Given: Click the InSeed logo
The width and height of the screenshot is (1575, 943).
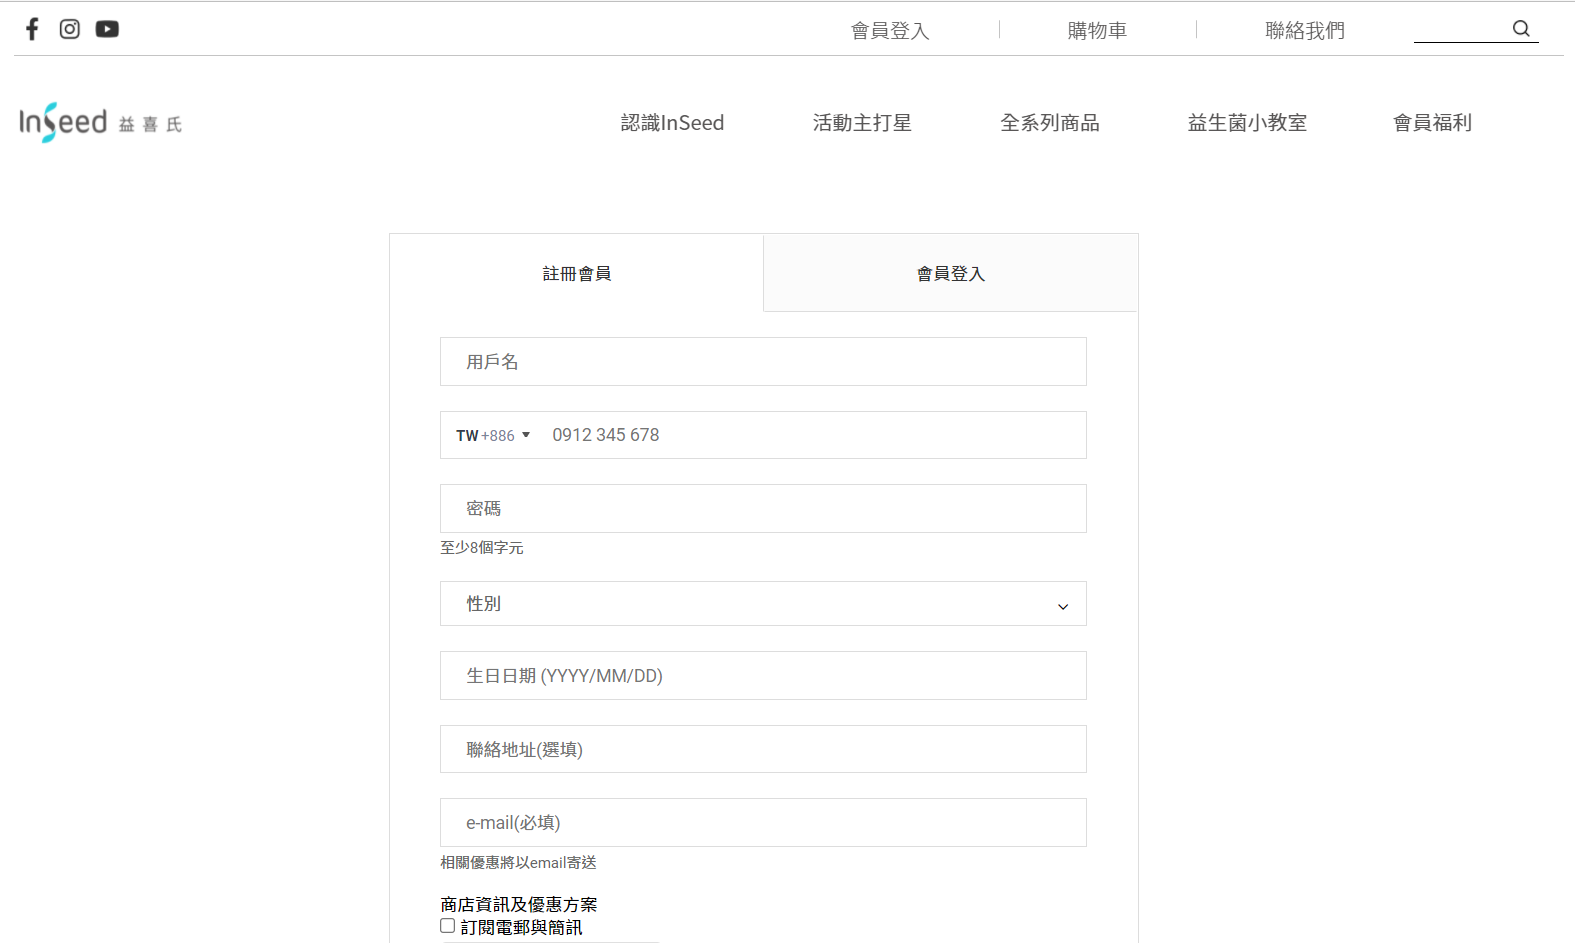Looking at the screenshot, I should pyautogui.click(x=100, y=123).
